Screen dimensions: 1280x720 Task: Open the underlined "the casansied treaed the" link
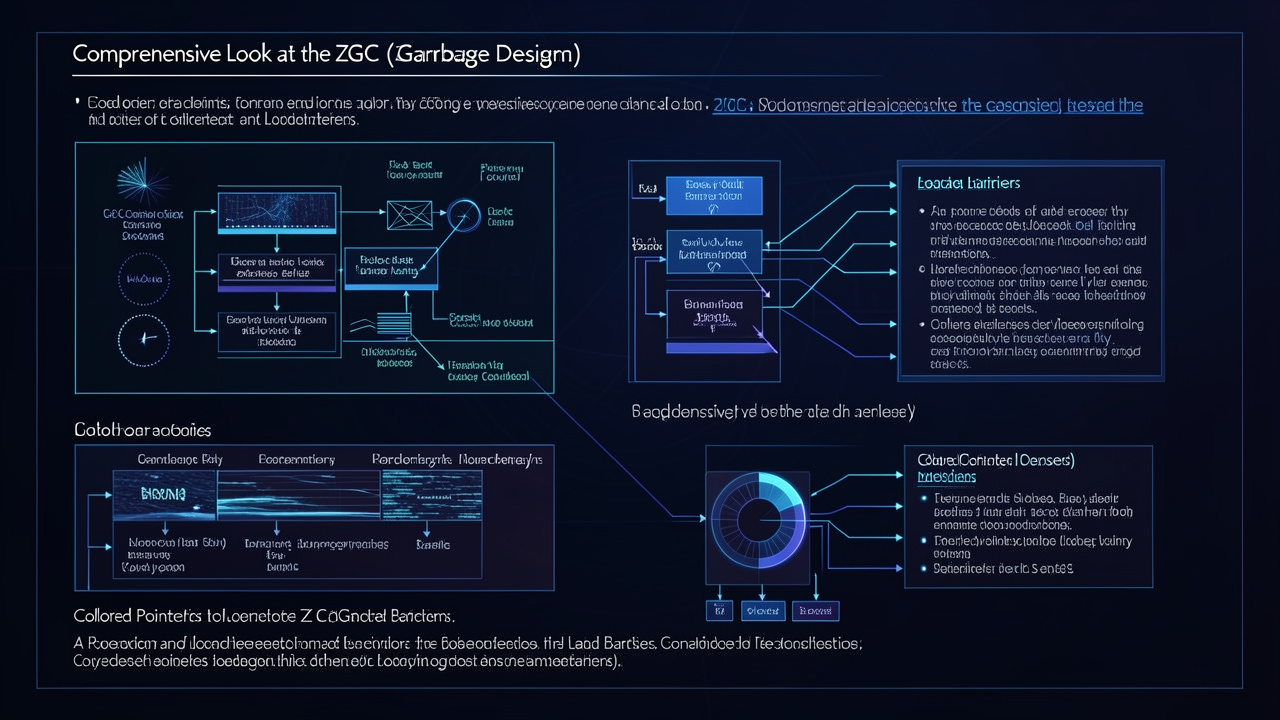pyautogui.click(x=1051, y=105)
